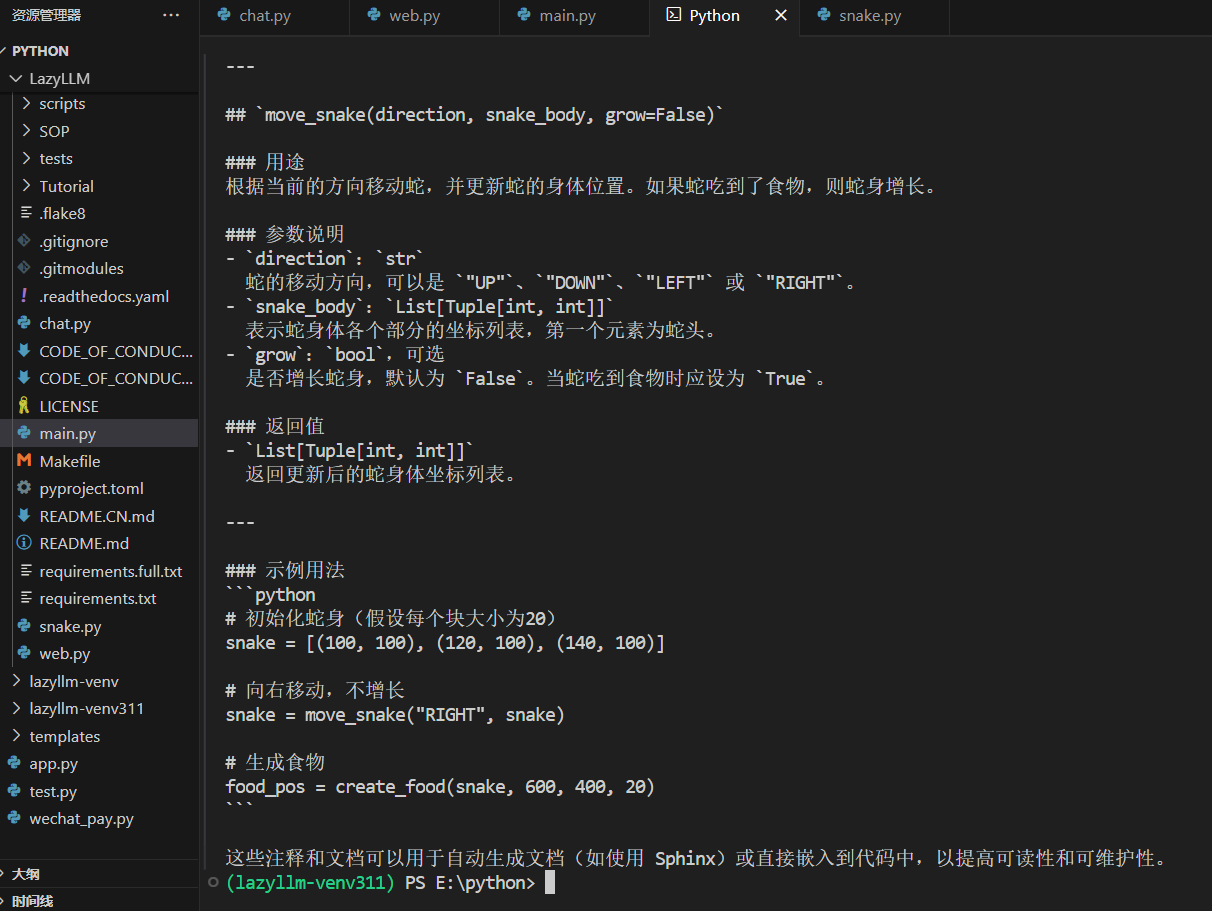
Task: Click the list icon next to requirements.full.txt
Action: pos(26,571)
